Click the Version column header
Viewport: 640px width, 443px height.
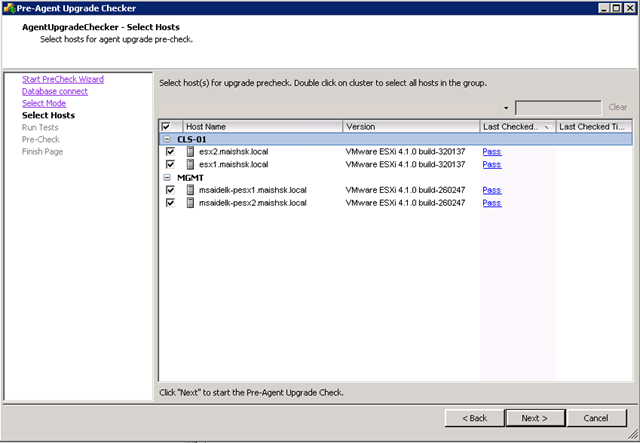(411, 127)
